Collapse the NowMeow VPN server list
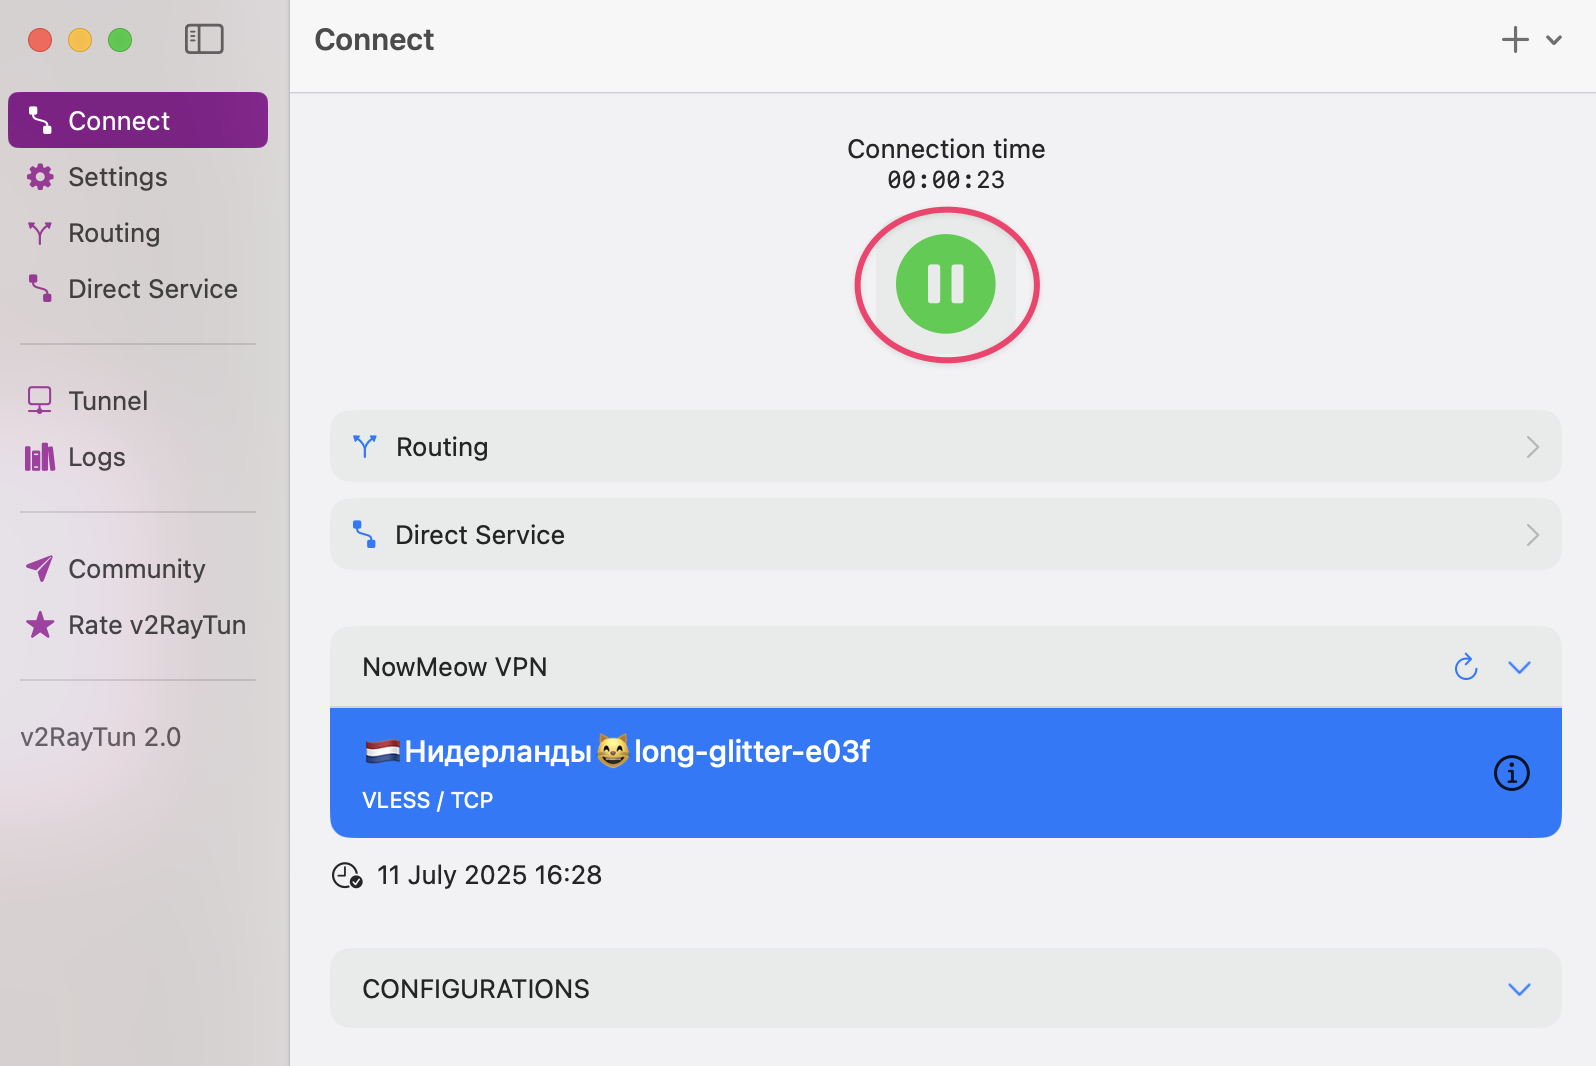 click(1519, 667)
